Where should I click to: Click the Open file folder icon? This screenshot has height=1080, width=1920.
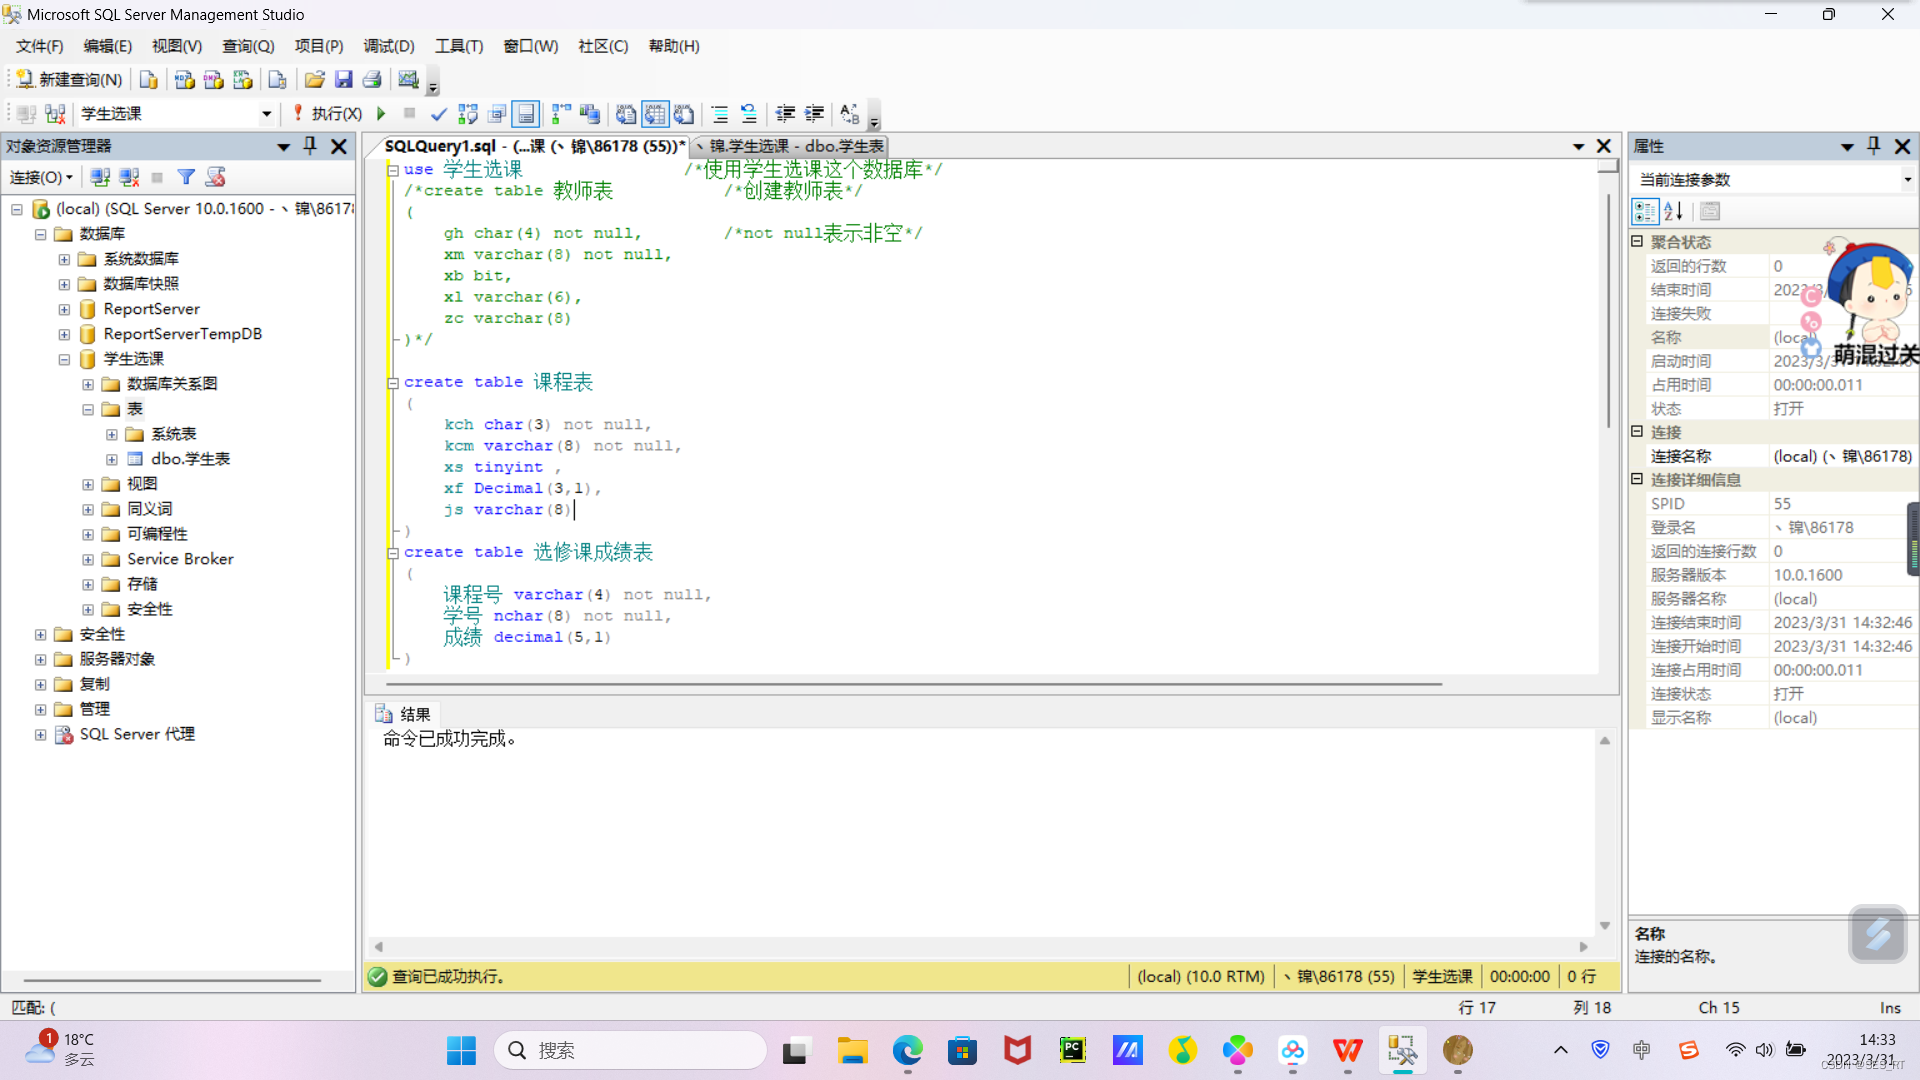(314, 80)
